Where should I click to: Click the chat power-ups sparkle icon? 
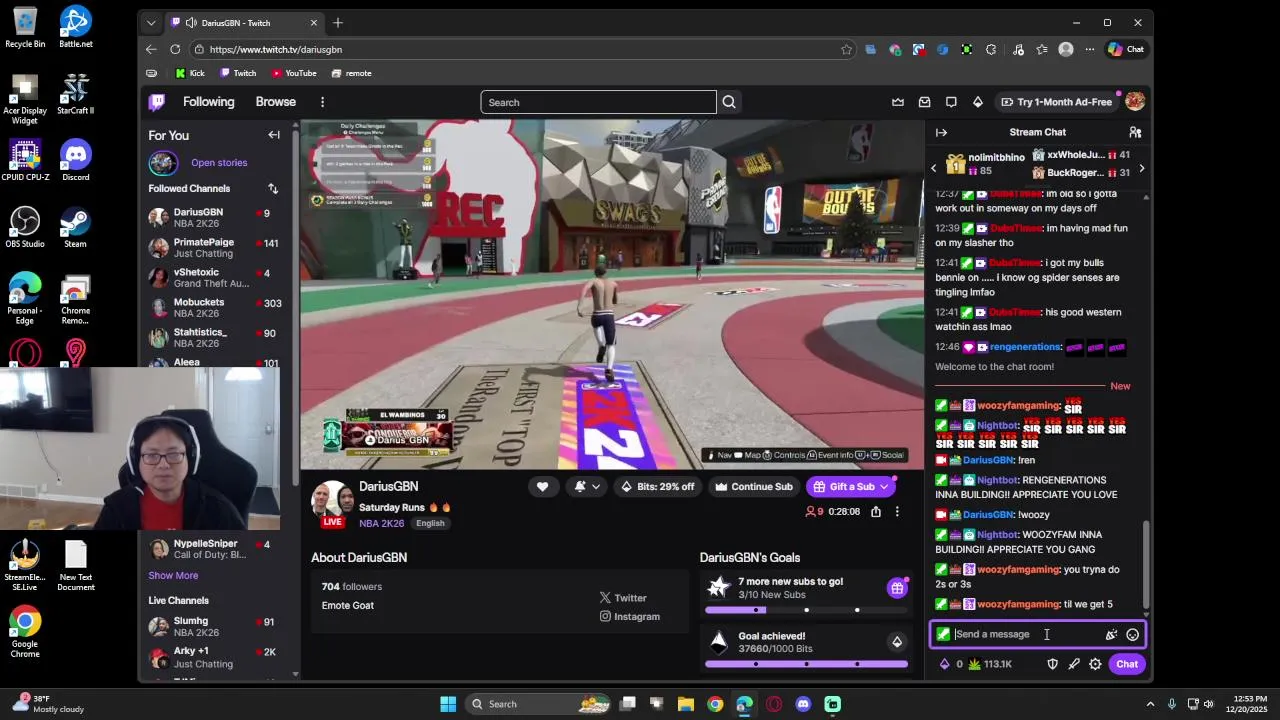coord(1111,634)
